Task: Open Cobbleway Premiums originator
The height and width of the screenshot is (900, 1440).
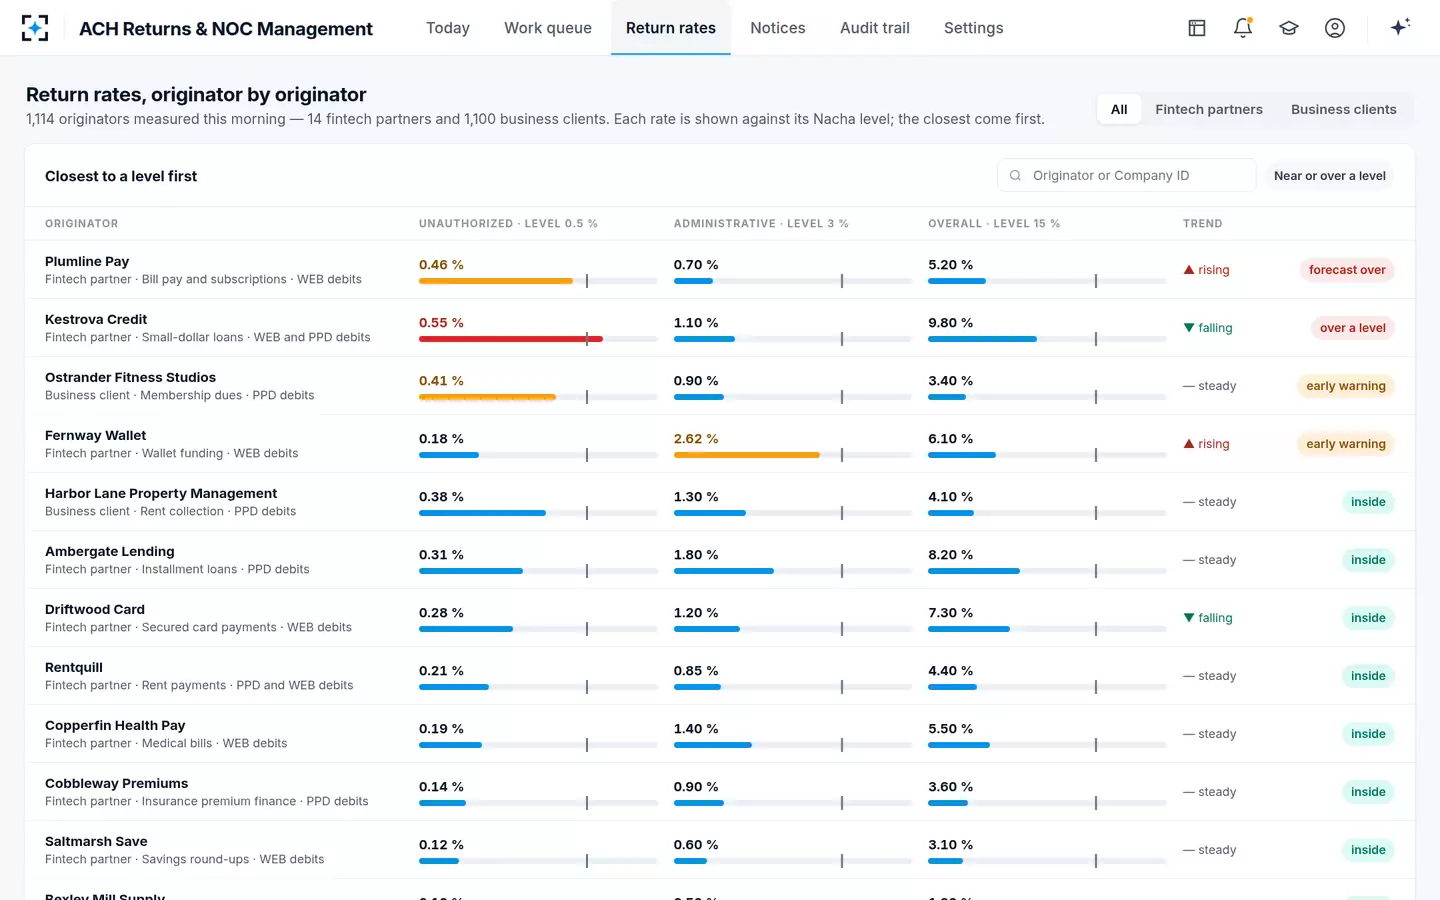Action: point(720,792)
